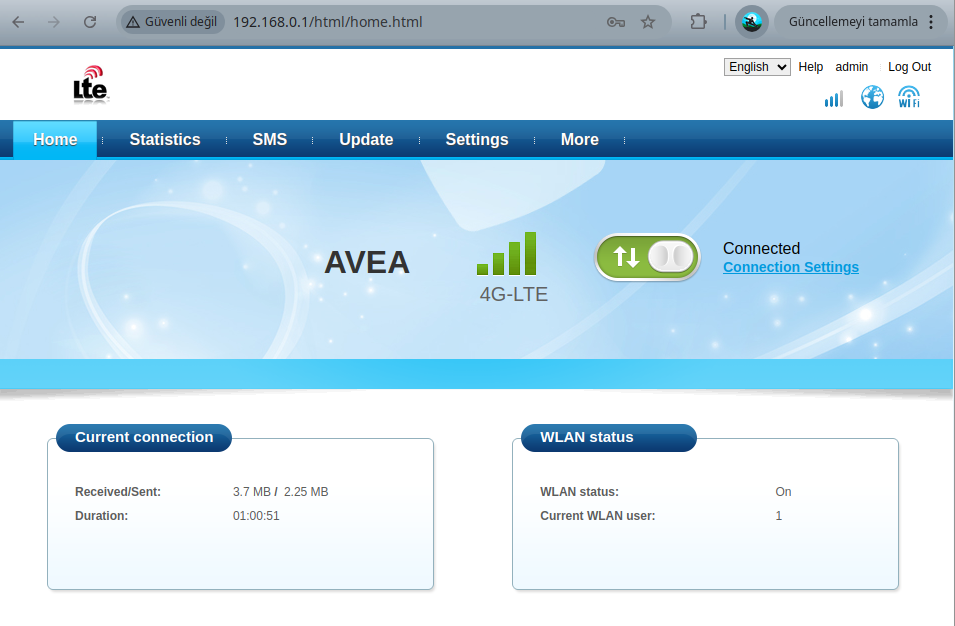Toggle the Connected switch to disconnect
Screen dimensions: 955x626
coord(647,258)
